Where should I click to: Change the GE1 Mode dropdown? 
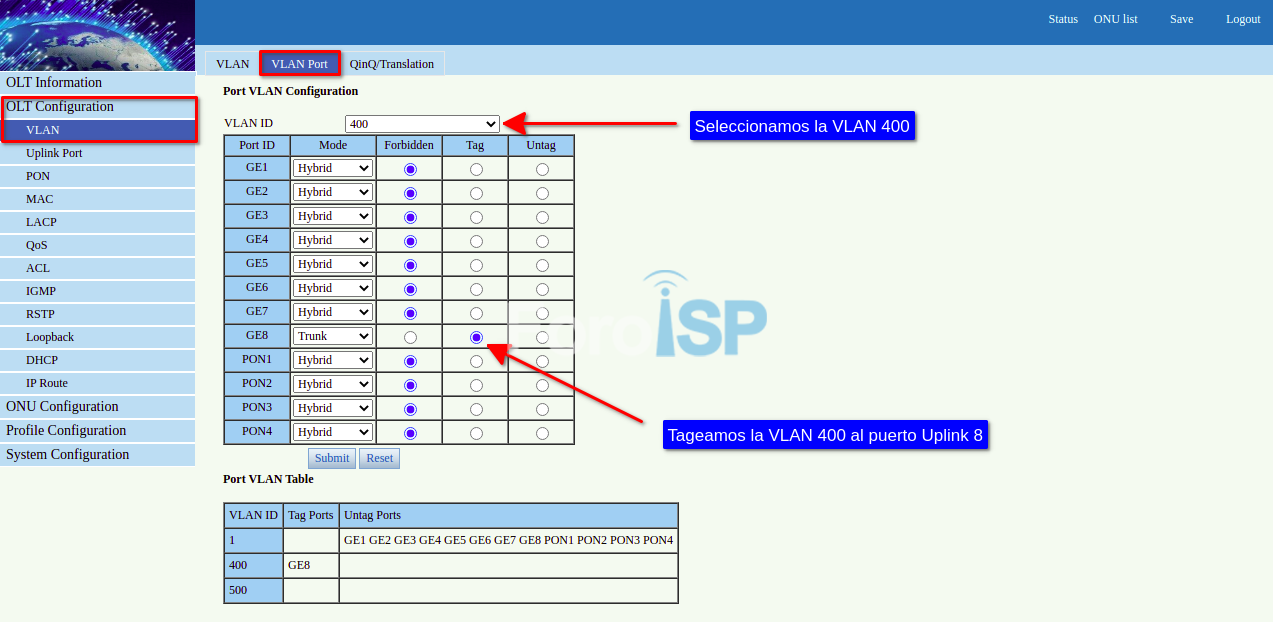(332, 168)
